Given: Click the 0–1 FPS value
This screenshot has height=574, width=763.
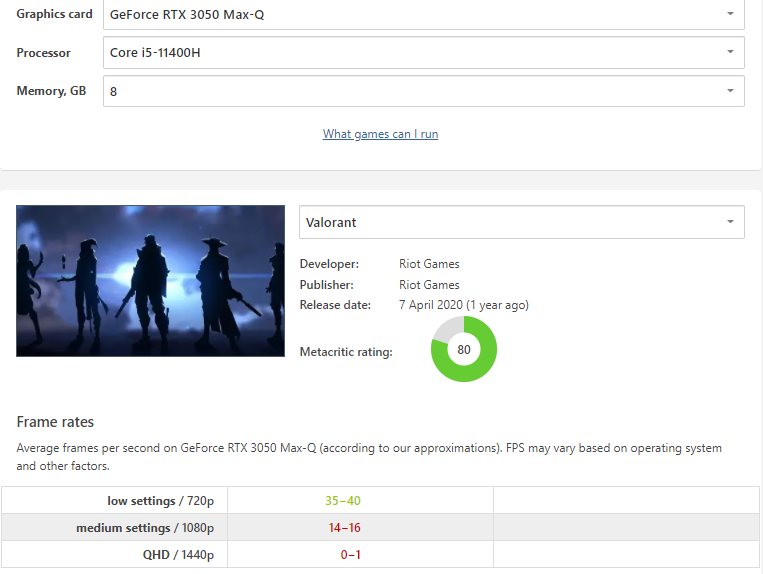Looking at the screenshot, I should [x=350, y=555].
